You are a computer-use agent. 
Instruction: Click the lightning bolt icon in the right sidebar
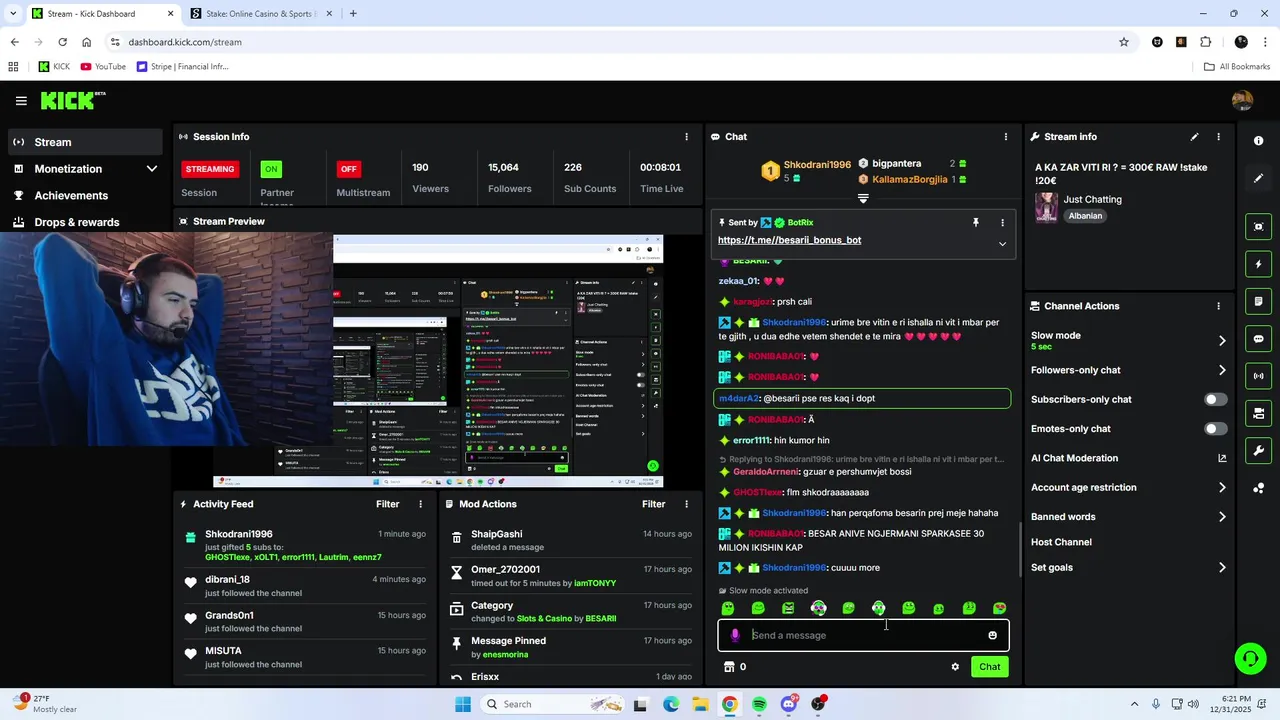1258,264
